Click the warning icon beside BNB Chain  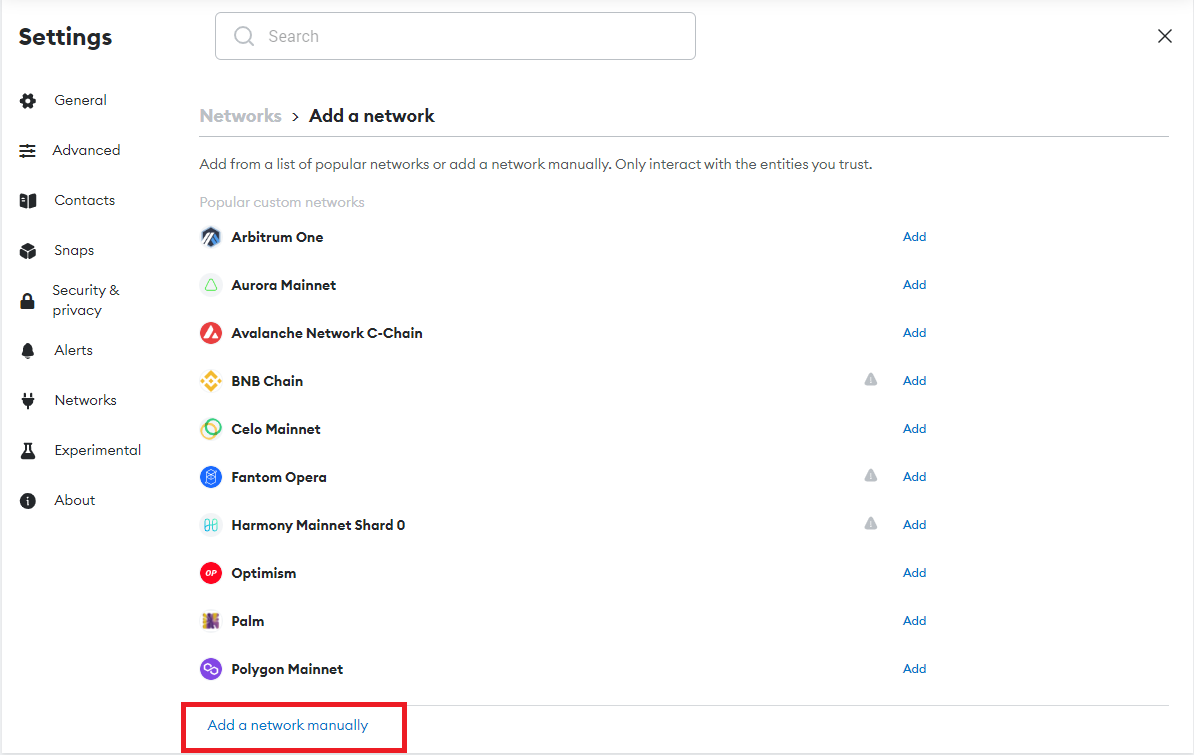[x=871, y=380]
